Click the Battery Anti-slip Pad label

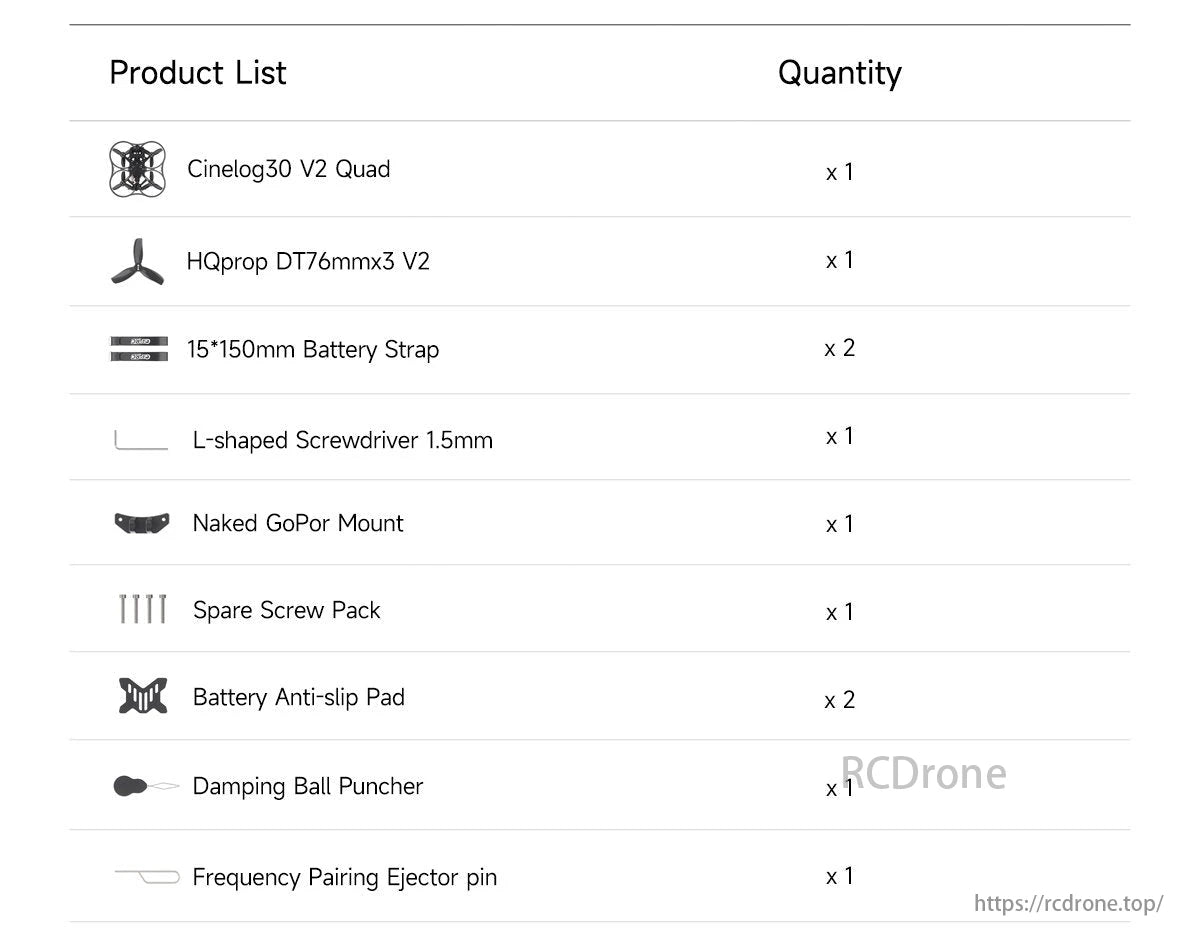click(x=298, y=697)
